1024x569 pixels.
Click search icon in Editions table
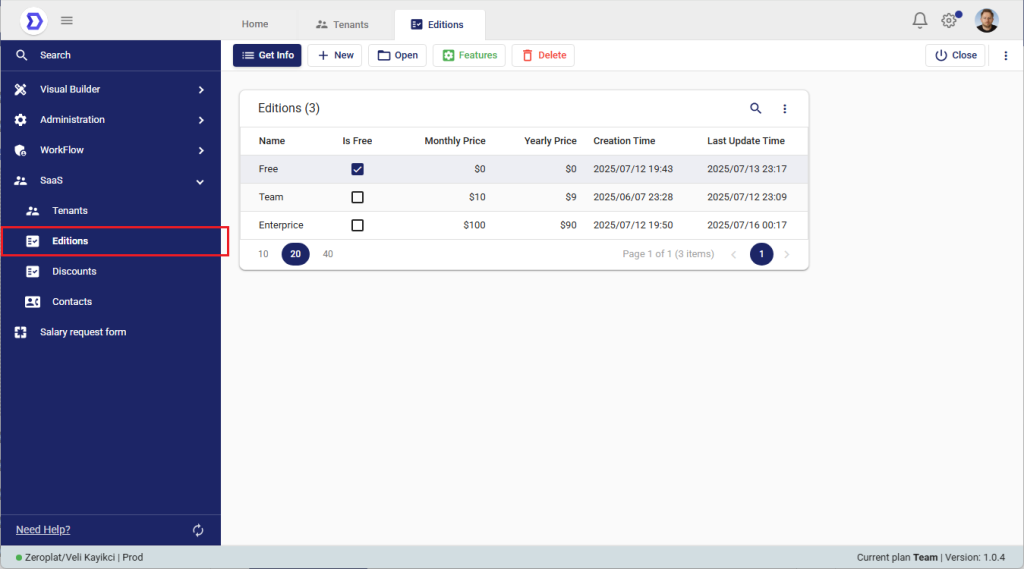[756, 108]
